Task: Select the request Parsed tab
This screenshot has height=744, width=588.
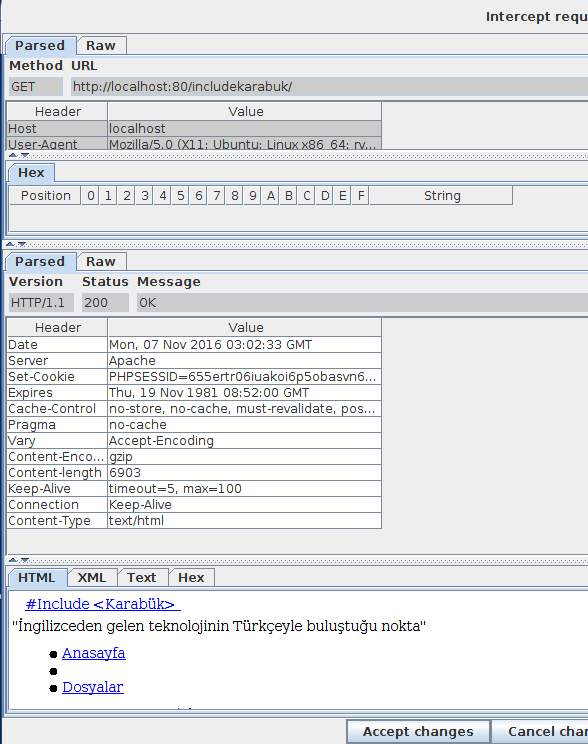Action: click(40, 46)
